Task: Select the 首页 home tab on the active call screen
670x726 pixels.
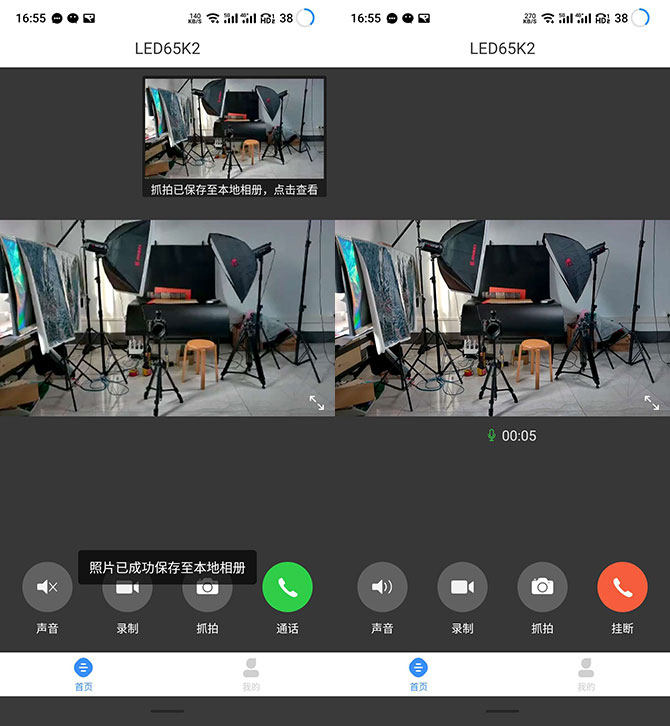Action: 419,674
